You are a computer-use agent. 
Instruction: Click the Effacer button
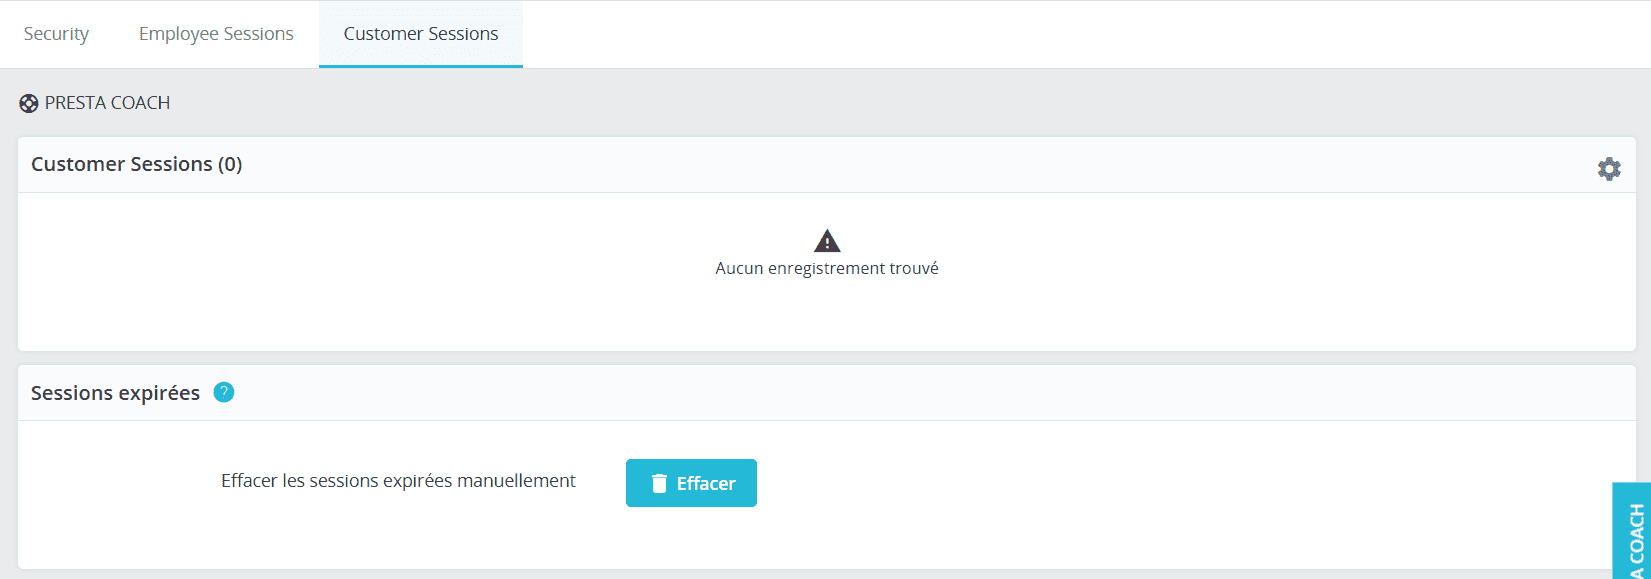pyautogui.click(x=691, y=483)
